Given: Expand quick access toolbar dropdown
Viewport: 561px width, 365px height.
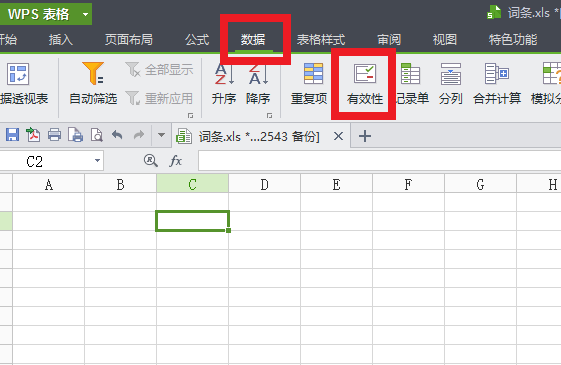Looking at the screenshot, I should click(x=161, y=135).
